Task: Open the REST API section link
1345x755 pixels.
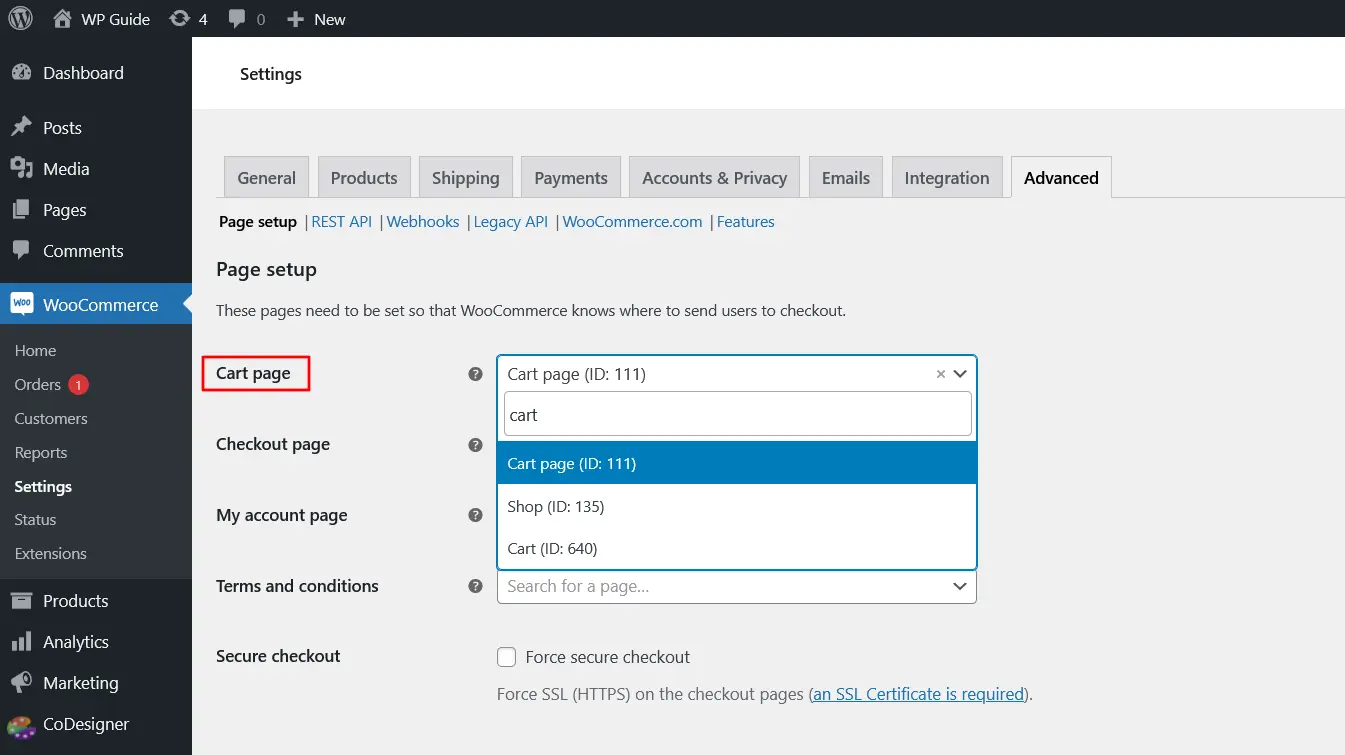Action: pyautogui.click(x=341, y=222)
